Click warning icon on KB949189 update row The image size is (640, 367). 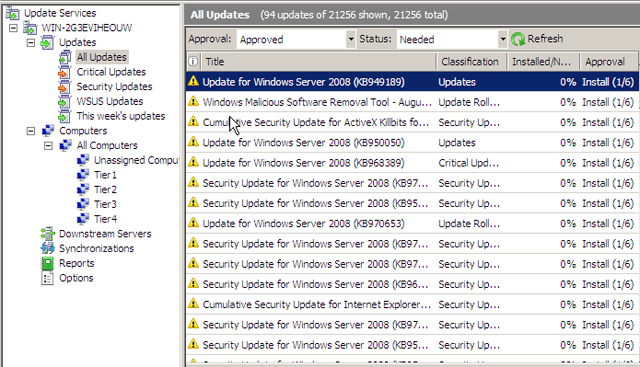pyautogui.click(x=193, y=81)
